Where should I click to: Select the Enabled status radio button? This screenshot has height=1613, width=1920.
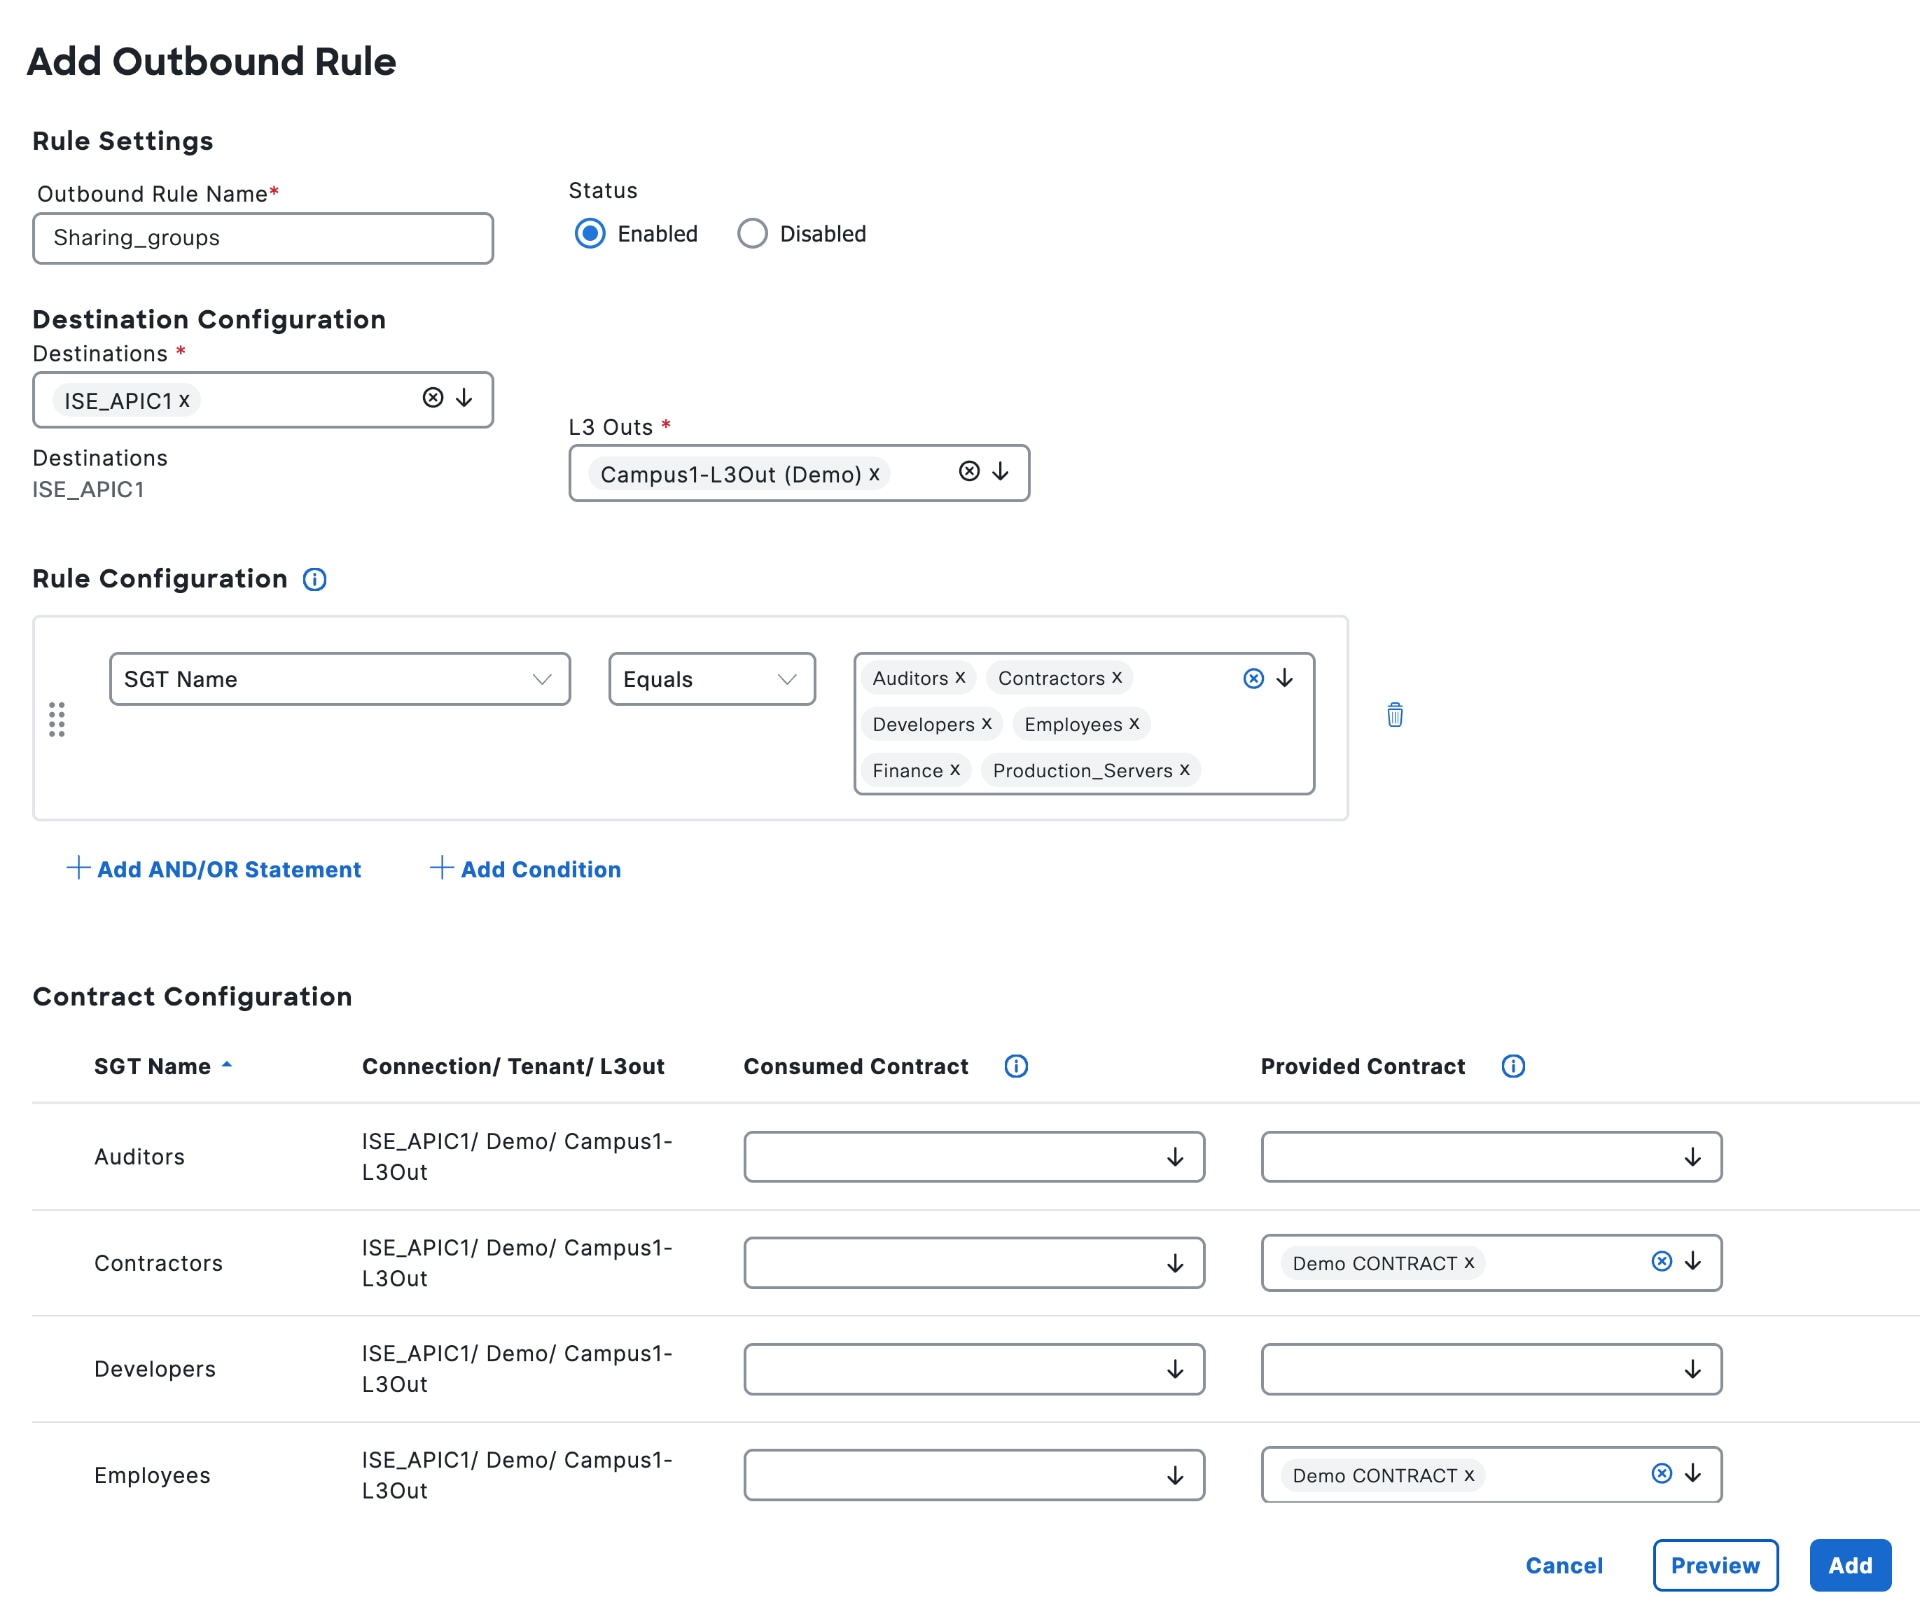point(590,234)
